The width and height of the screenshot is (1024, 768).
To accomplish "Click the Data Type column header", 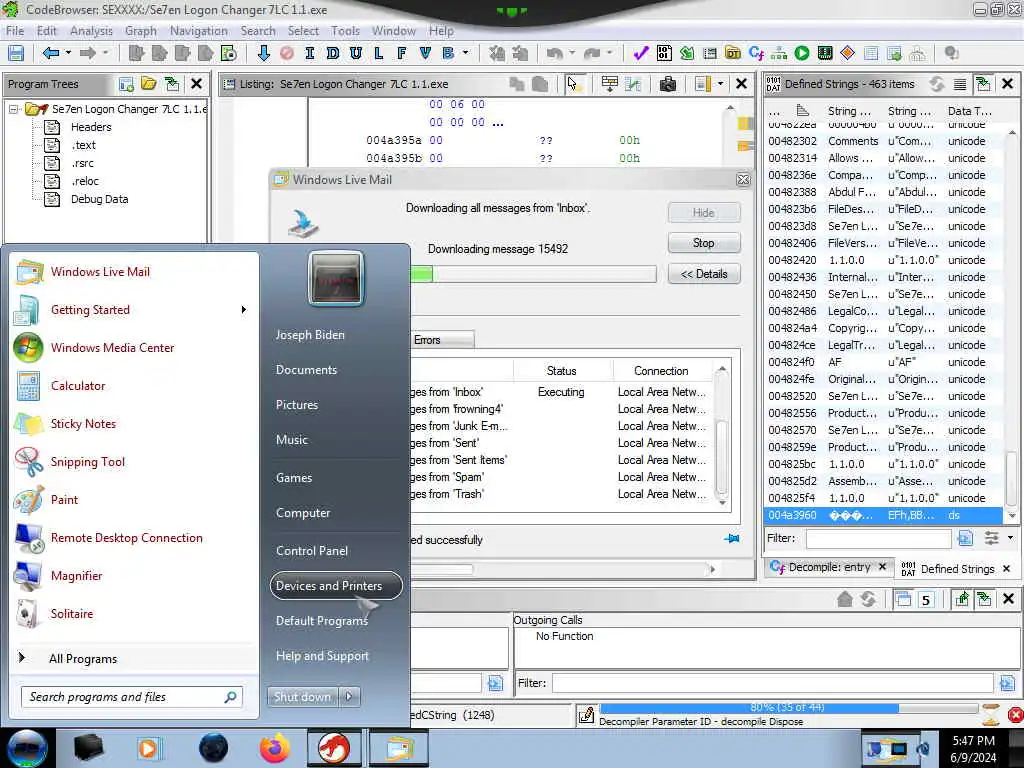I will 969,111.
